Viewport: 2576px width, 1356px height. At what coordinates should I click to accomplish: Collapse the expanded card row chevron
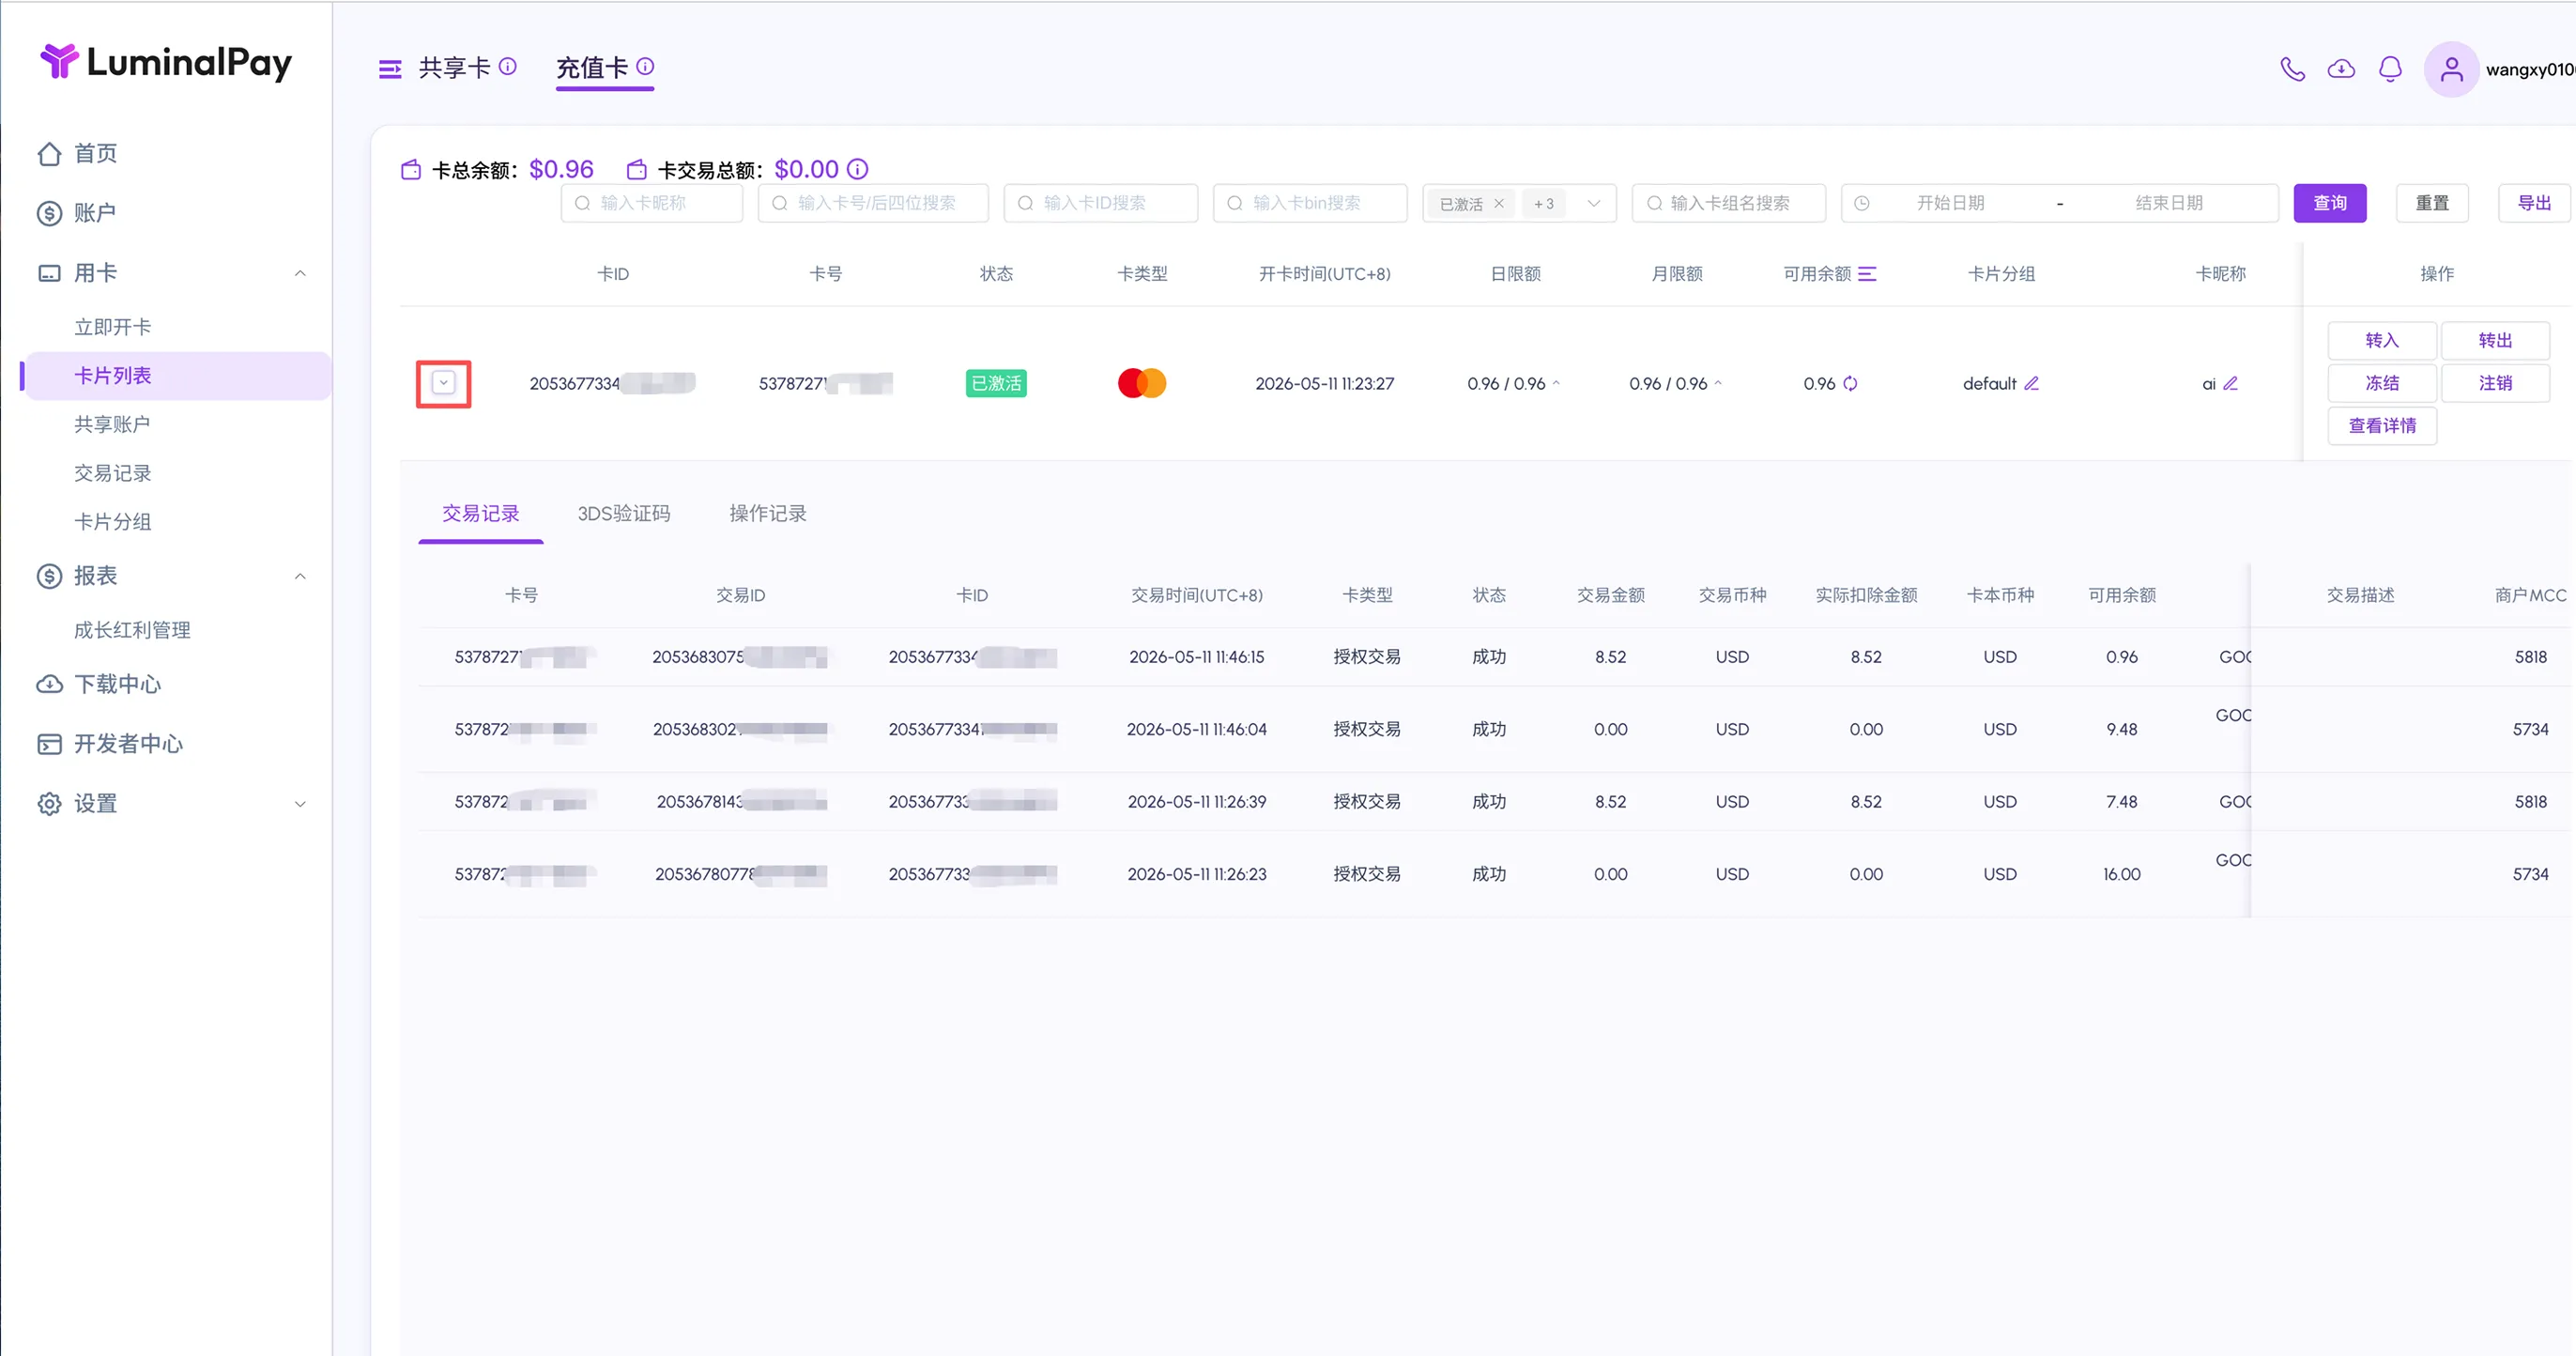tap(444, 383)
